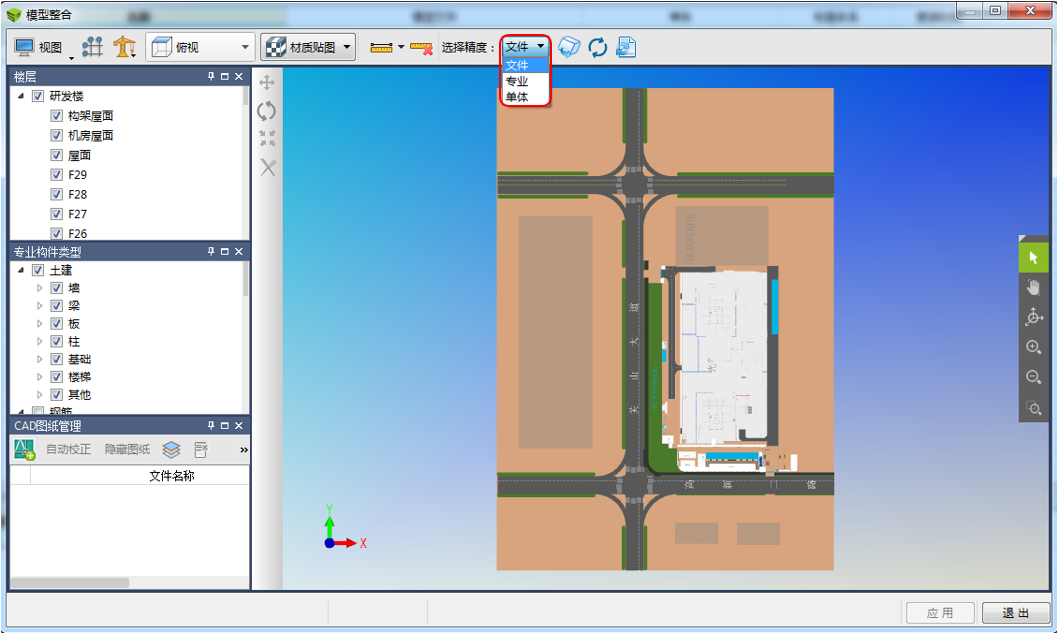The width and height of the screenshot is (1057, 635).
Task: Collapse the 研发楼 tree node
Action: (21, 96)
